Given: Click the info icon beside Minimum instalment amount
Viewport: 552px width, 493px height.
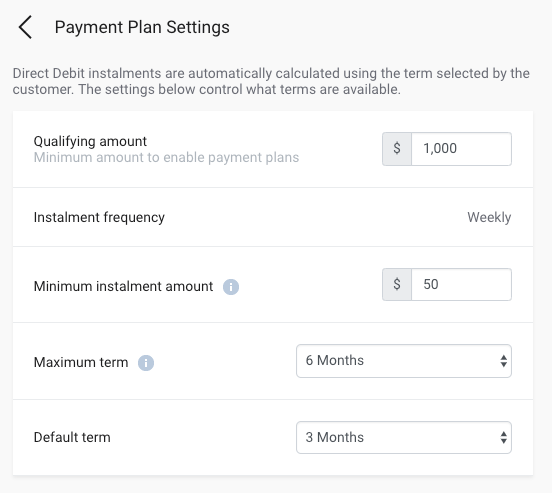Looking at the screenshot, I should pos(231,287).
